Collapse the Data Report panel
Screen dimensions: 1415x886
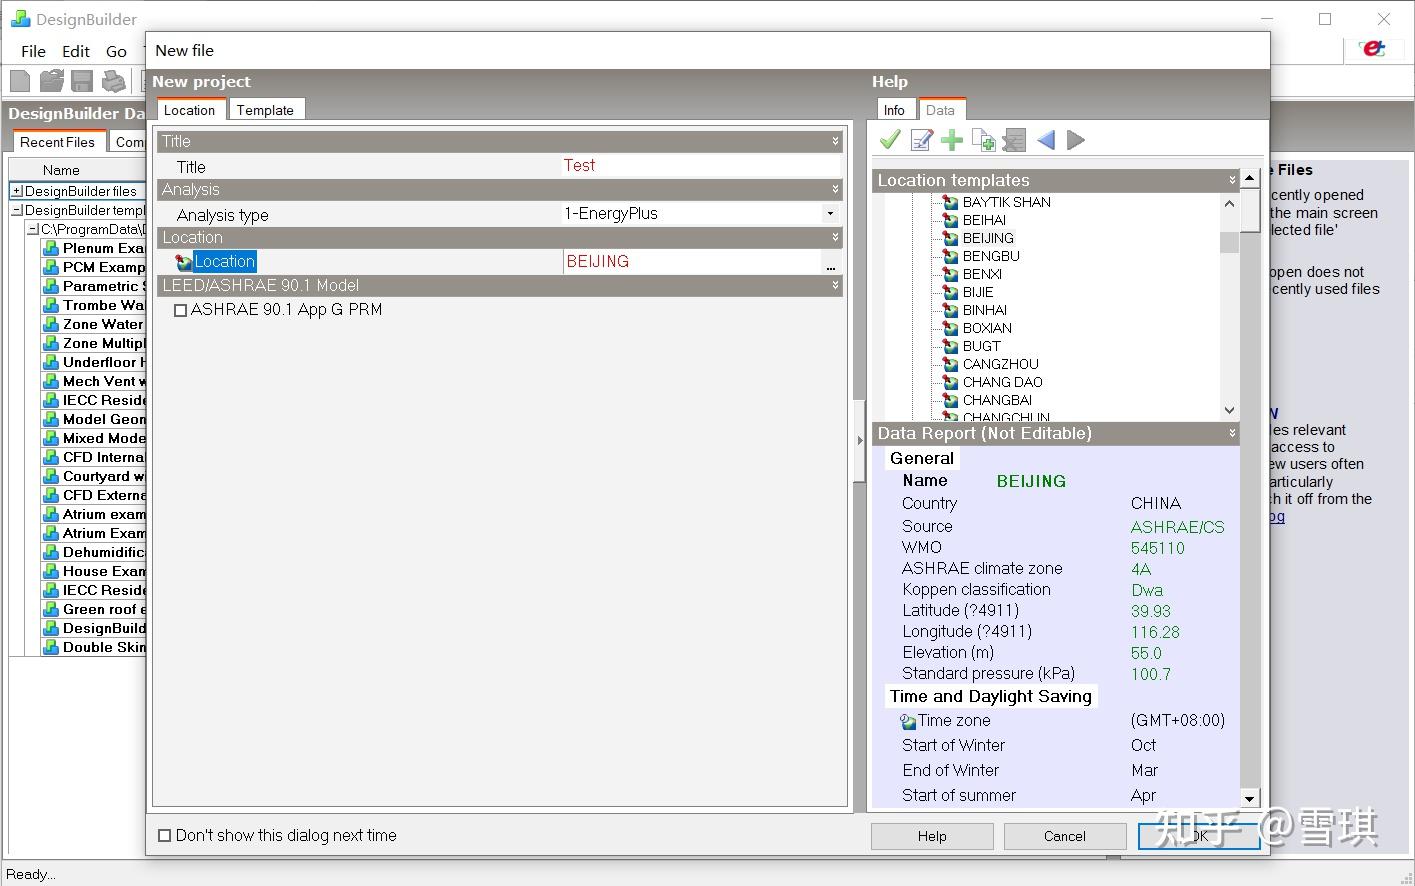coord(1232,433)
